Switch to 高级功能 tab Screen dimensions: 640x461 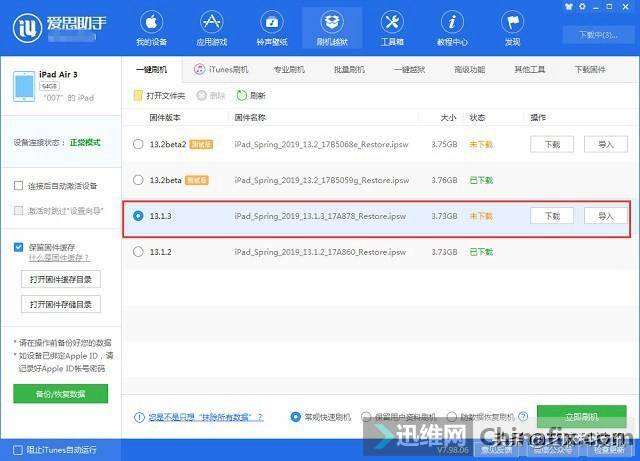tap(469, 69)
